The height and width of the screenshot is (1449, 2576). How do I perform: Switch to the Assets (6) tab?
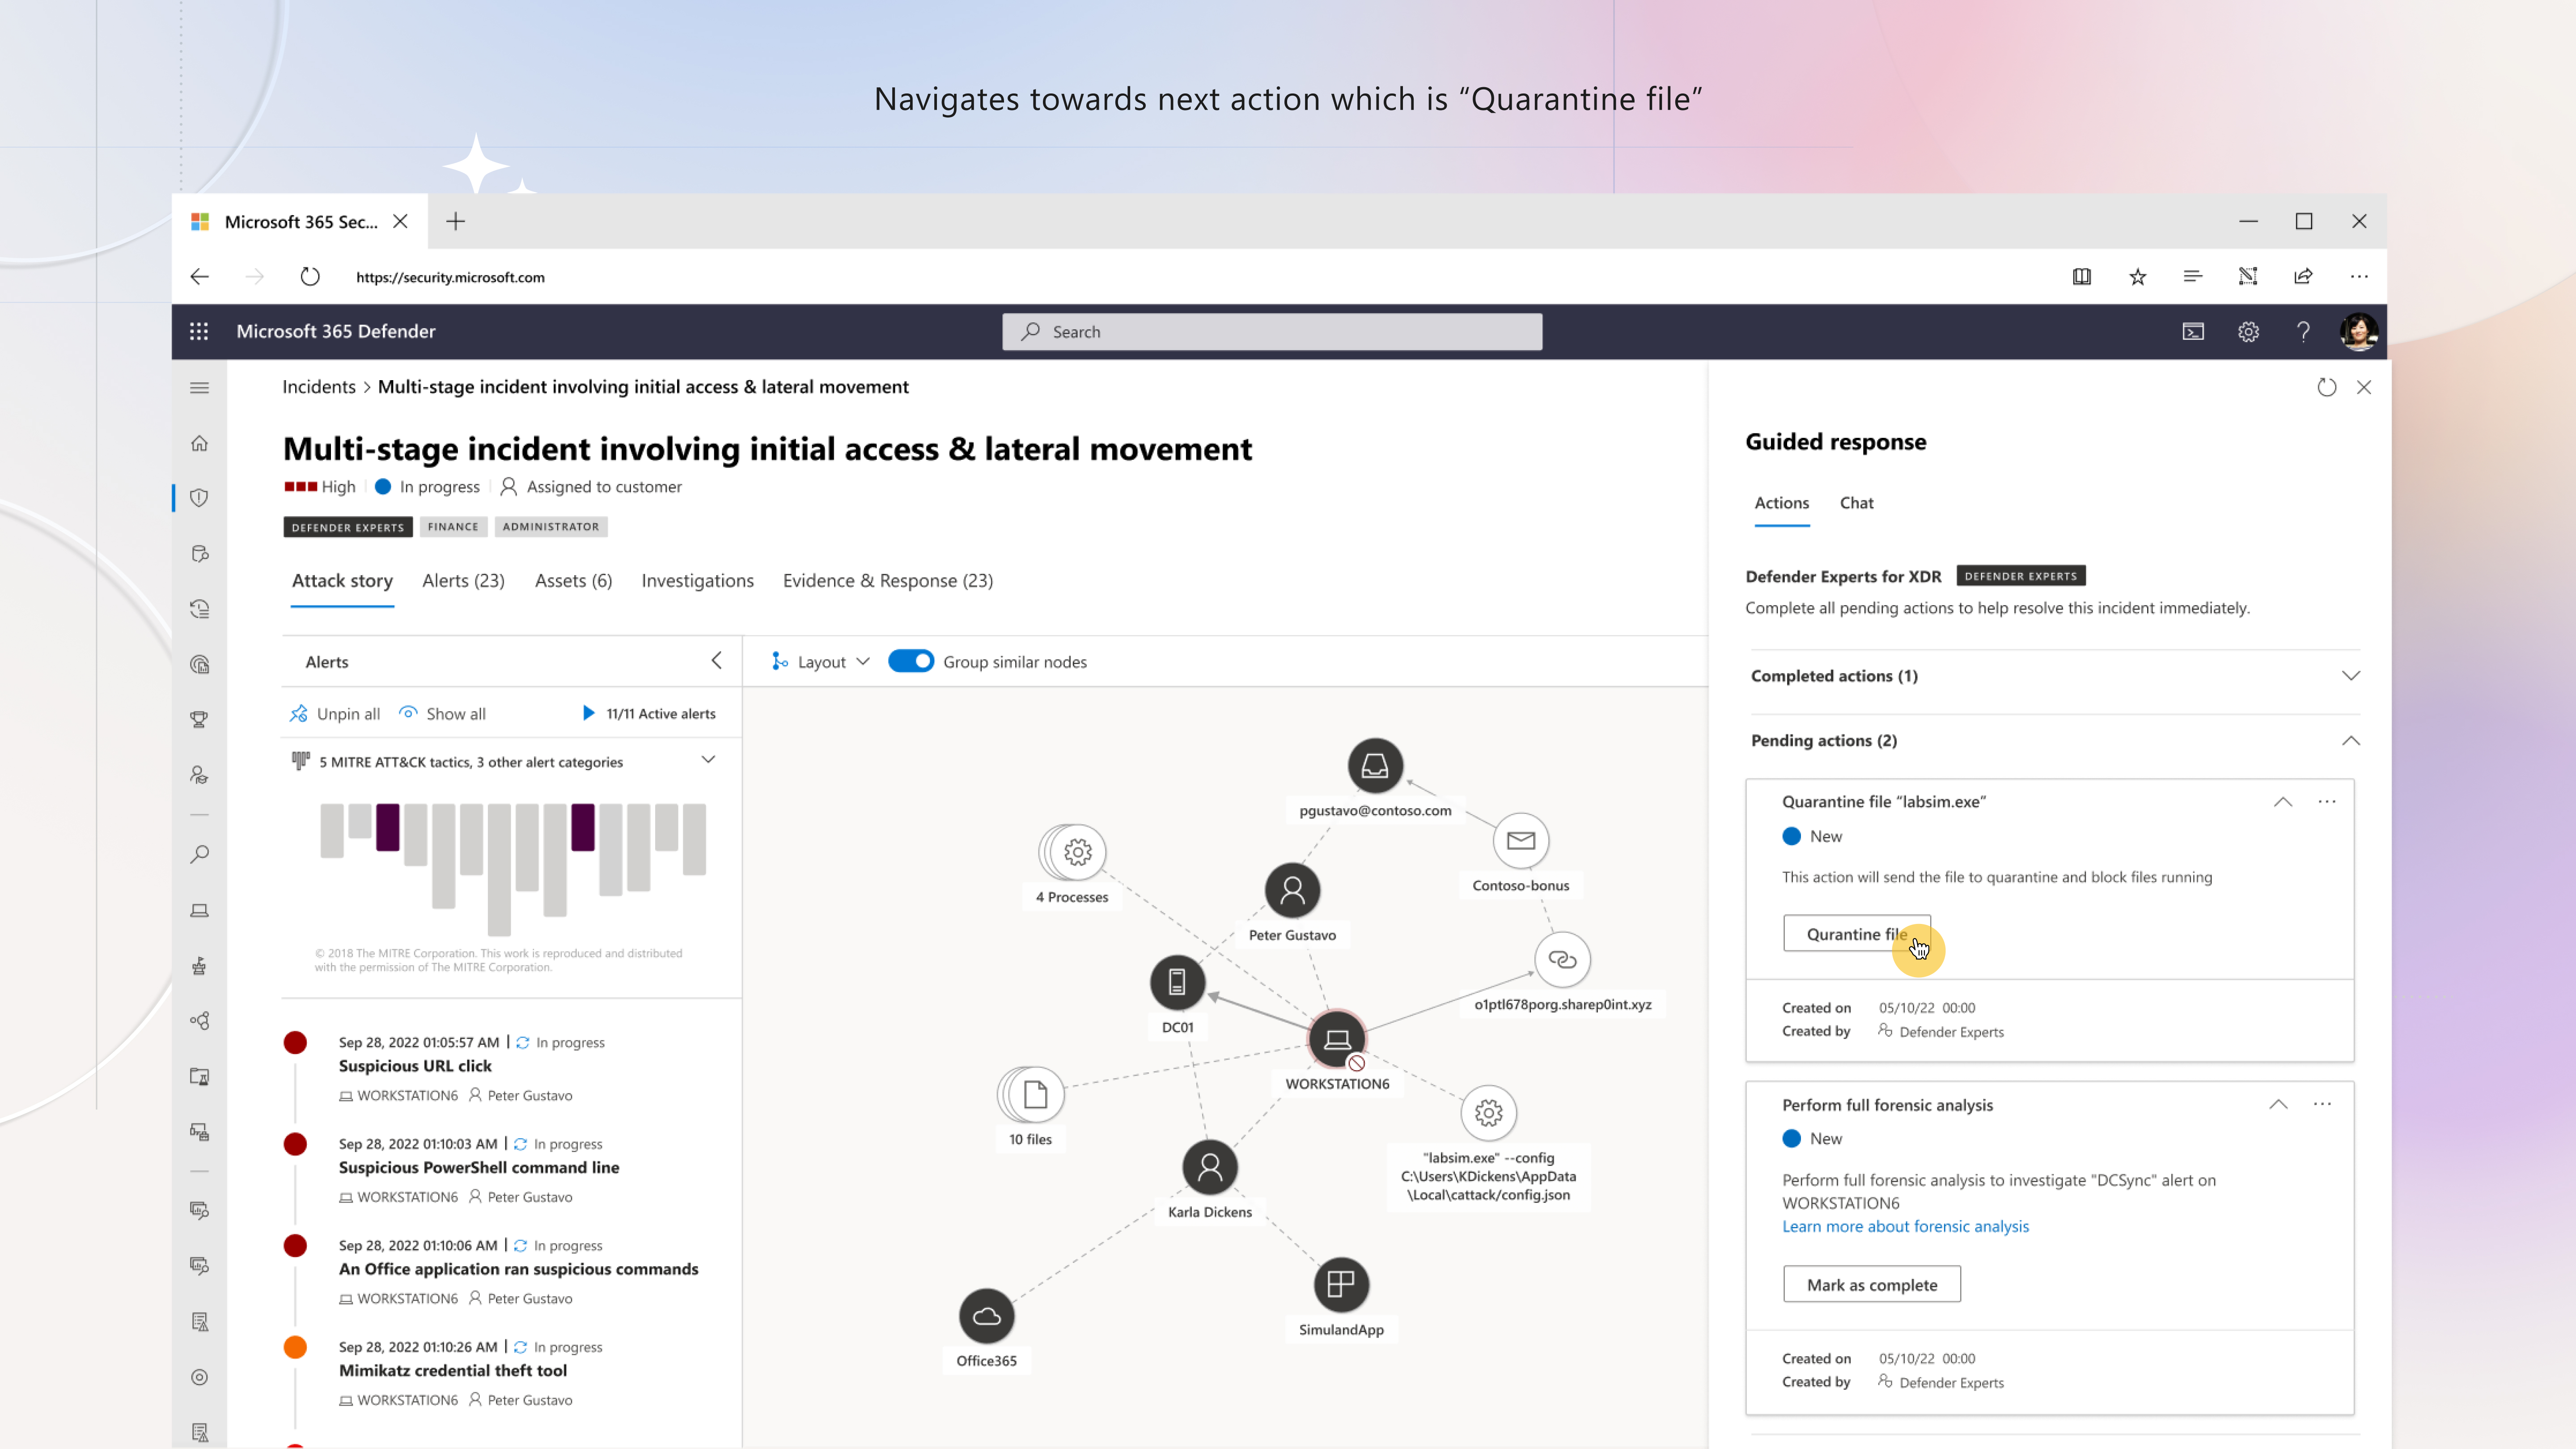(573, 581)
